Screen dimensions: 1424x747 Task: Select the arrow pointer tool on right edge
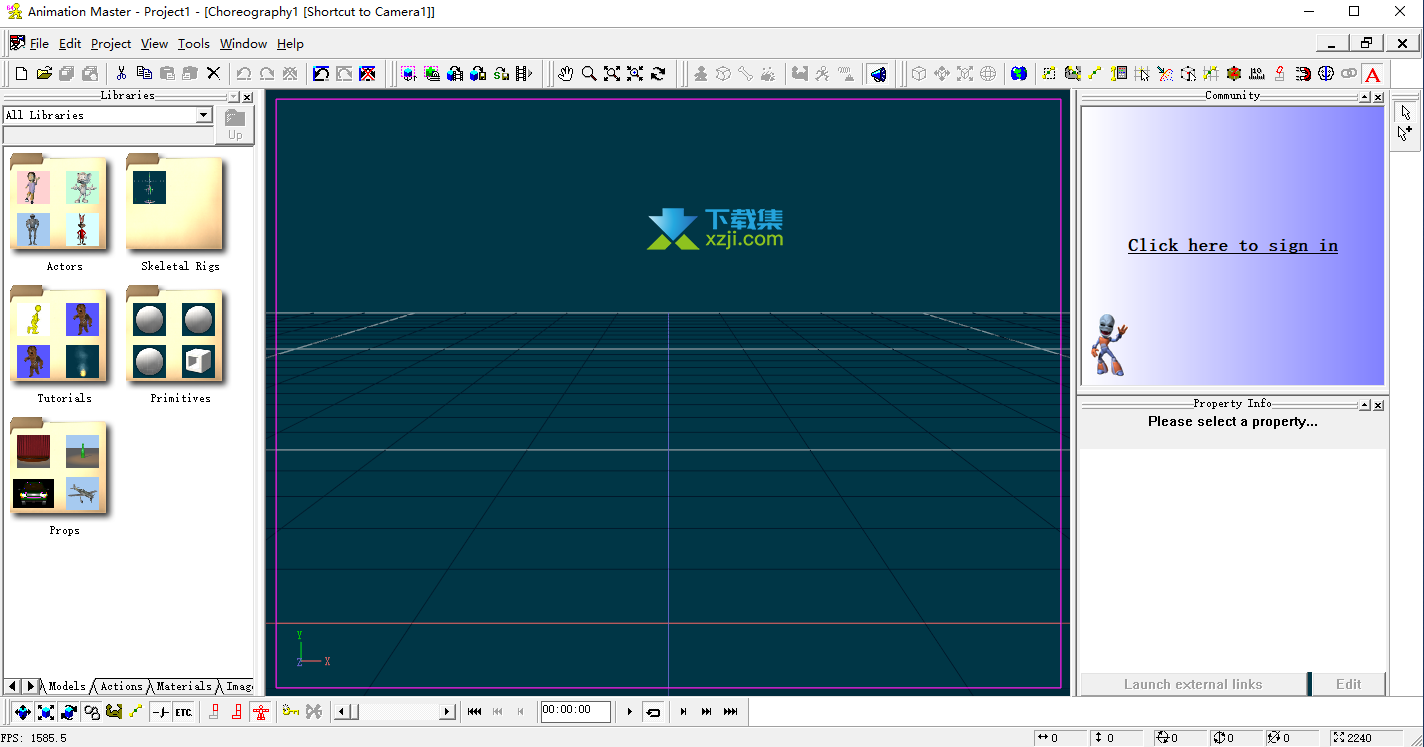[x=1406, y=112]
